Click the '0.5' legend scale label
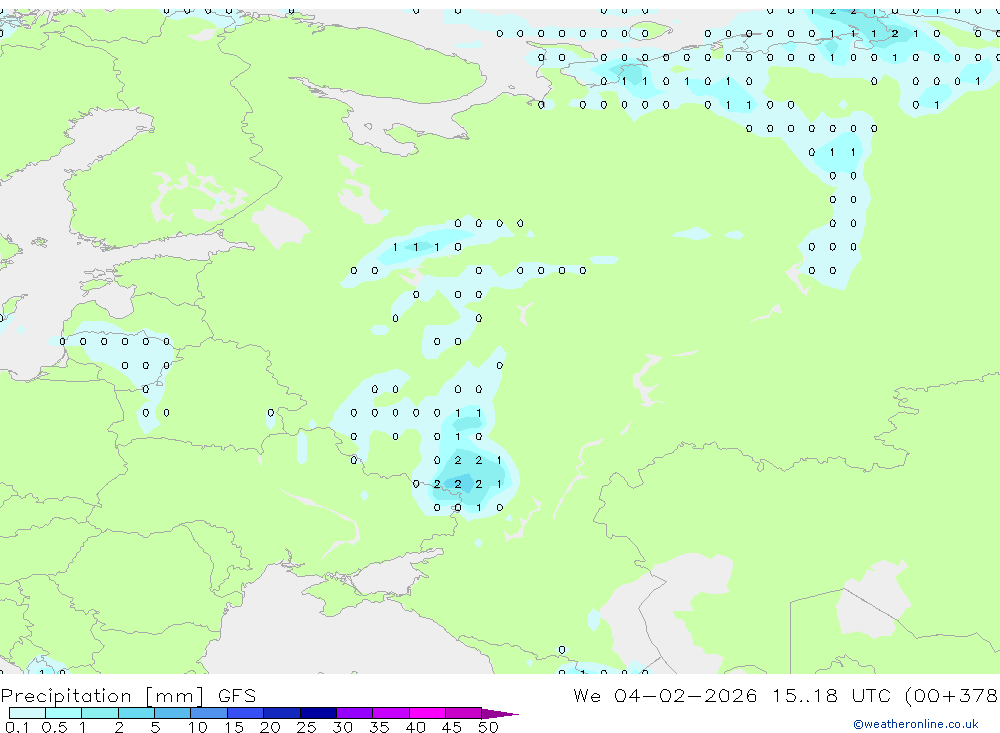The width and height of the screenshot is (1000, 733). 54,727
